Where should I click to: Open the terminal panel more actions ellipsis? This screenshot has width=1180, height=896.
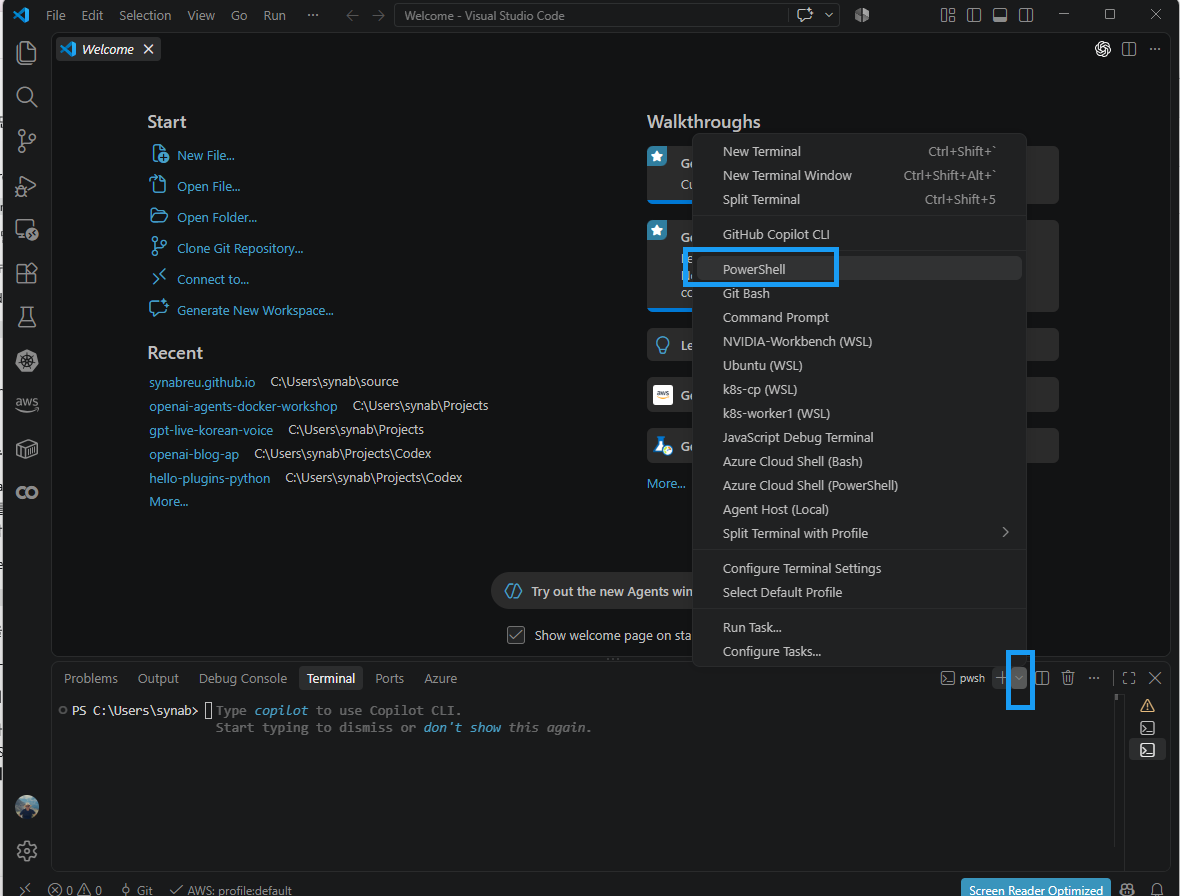[1093, 678]
